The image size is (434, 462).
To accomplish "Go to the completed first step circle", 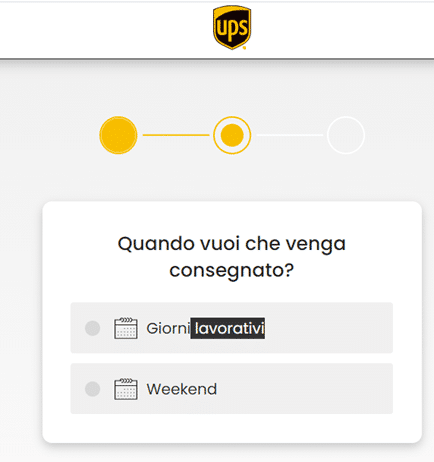I will point(118,135).
